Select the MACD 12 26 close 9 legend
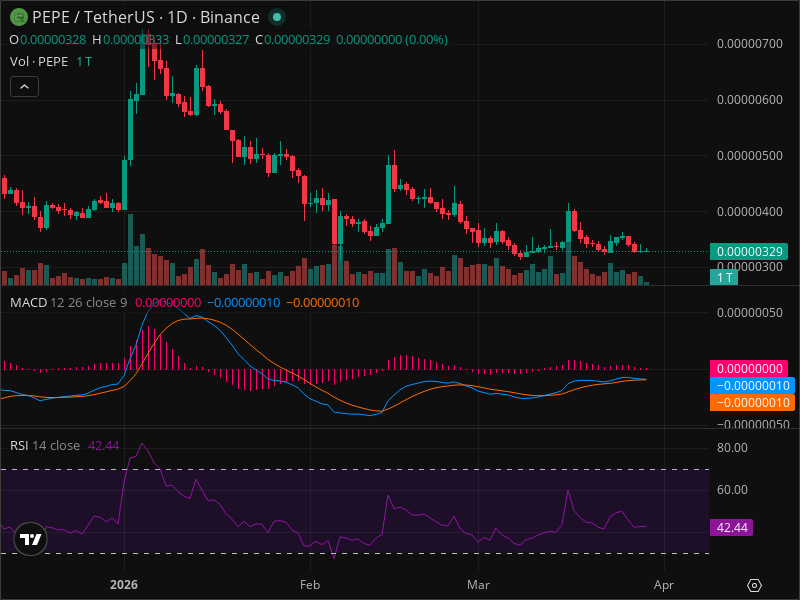Image resolution: width=800 pixels, height=600 pixels. click(x=68, y=303)
